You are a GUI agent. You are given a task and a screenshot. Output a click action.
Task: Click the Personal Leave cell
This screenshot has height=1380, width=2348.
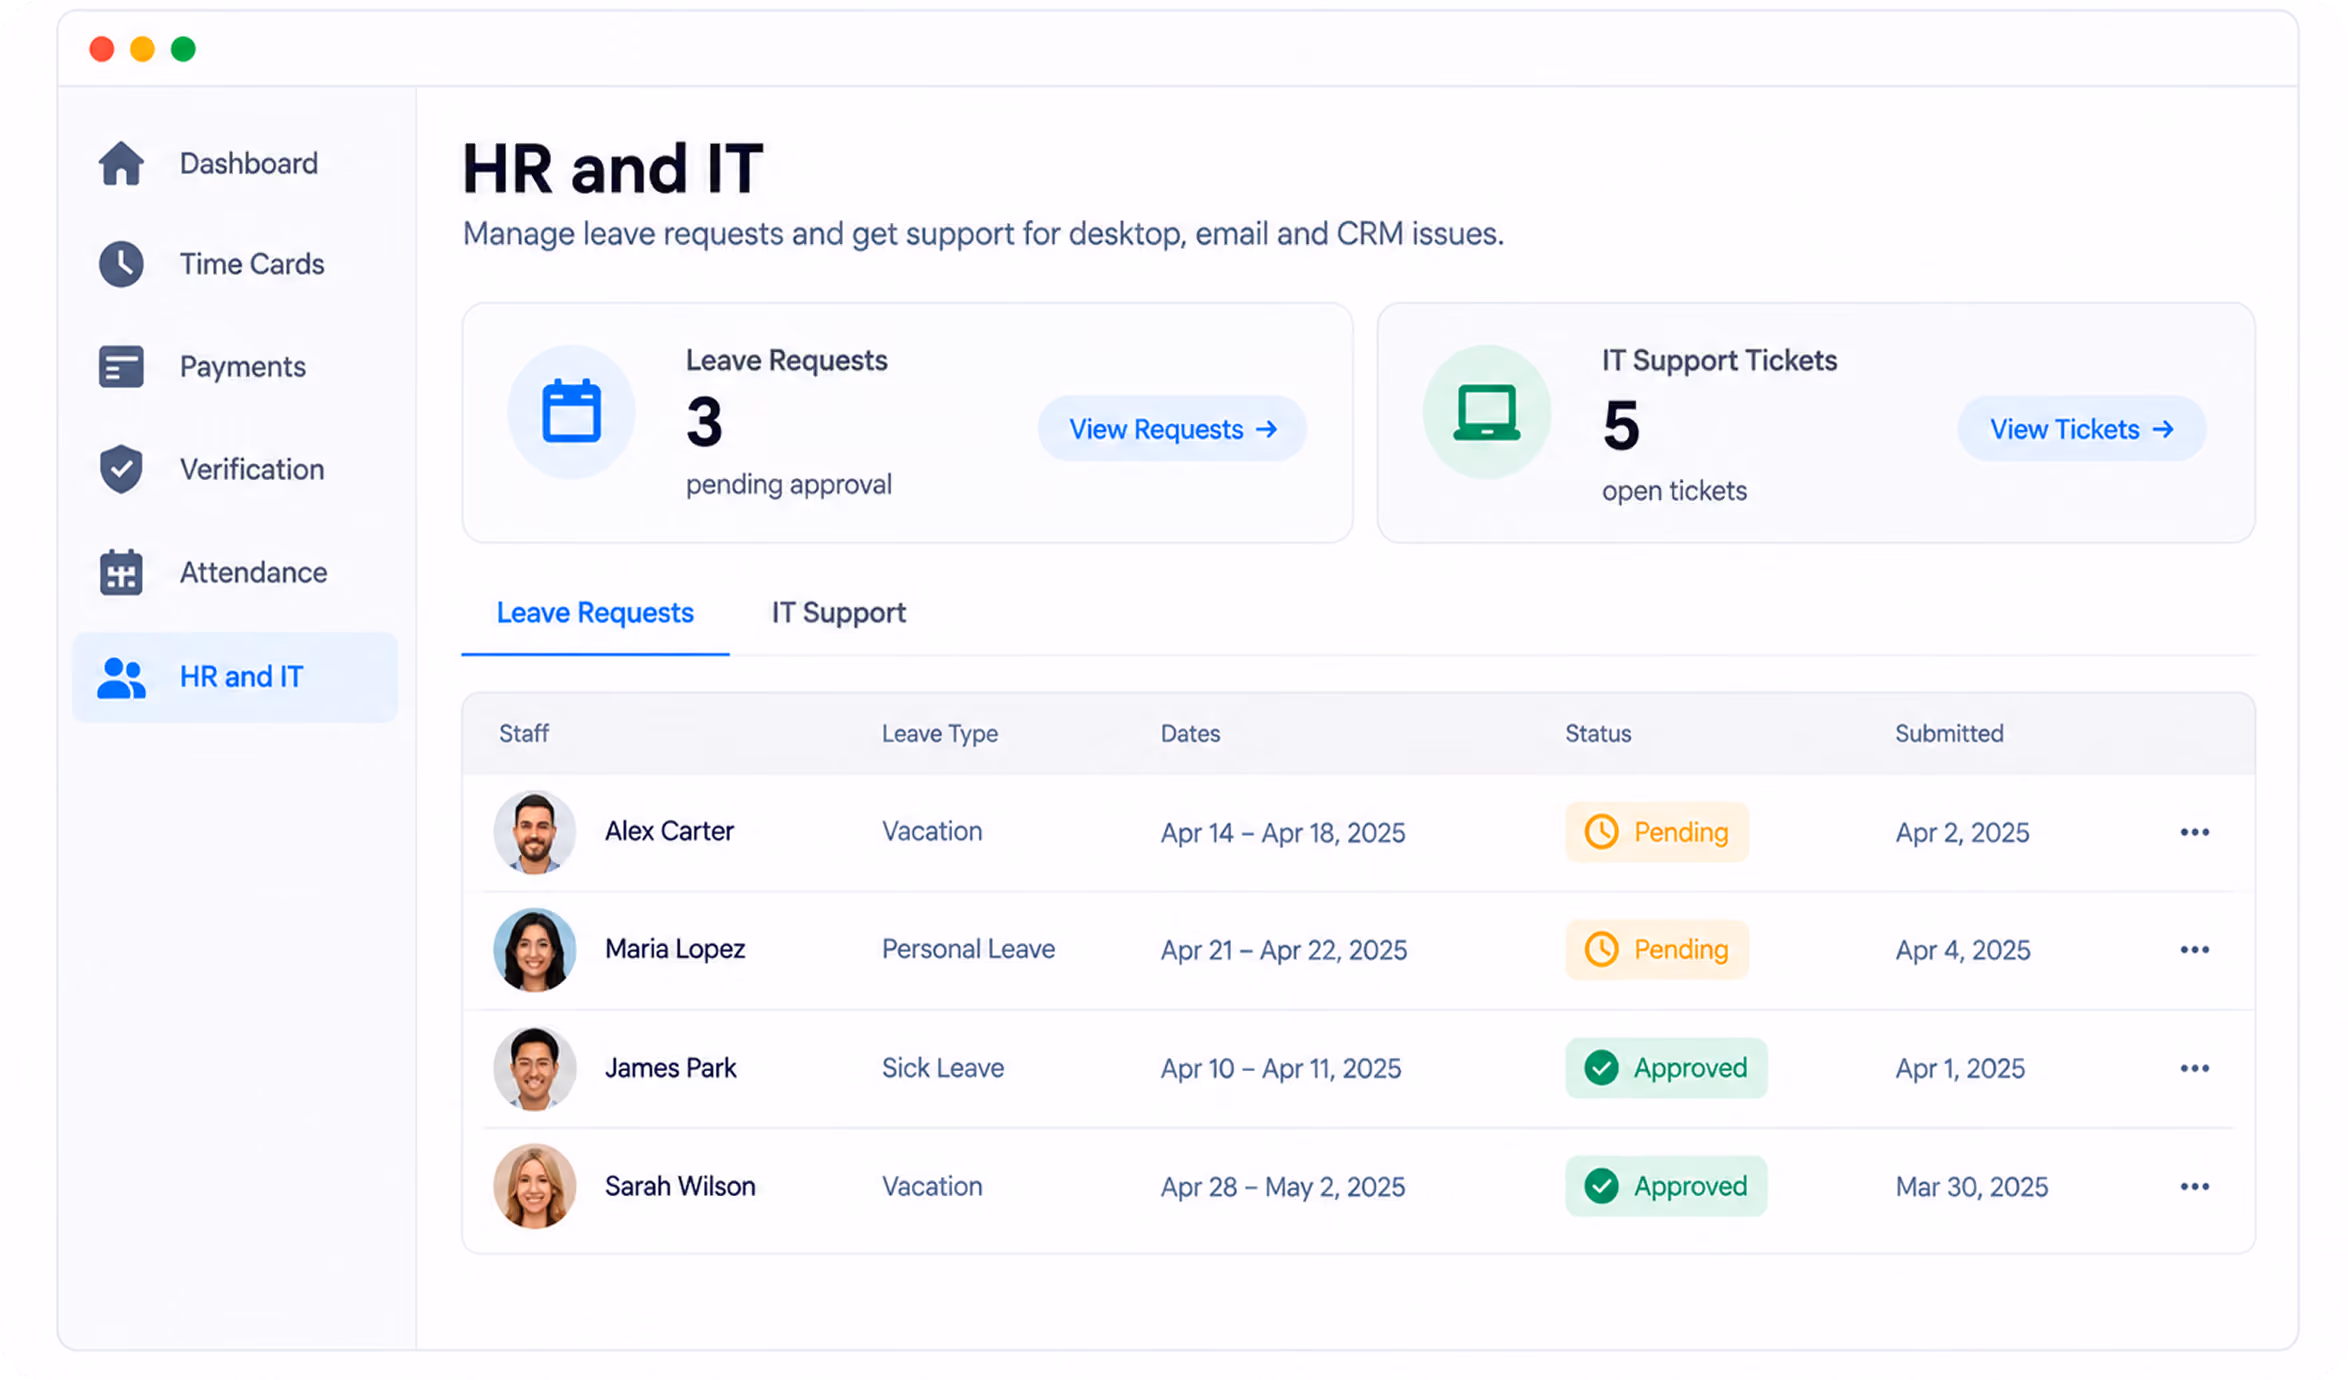click(x=968, y=949)
